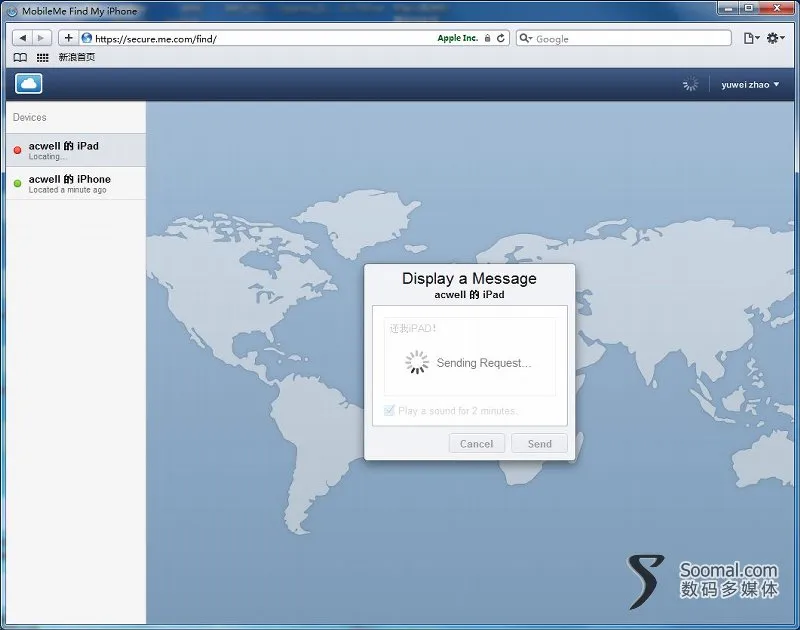Click the message text area in dialog

pyautogui.click(x=469, y=357)
